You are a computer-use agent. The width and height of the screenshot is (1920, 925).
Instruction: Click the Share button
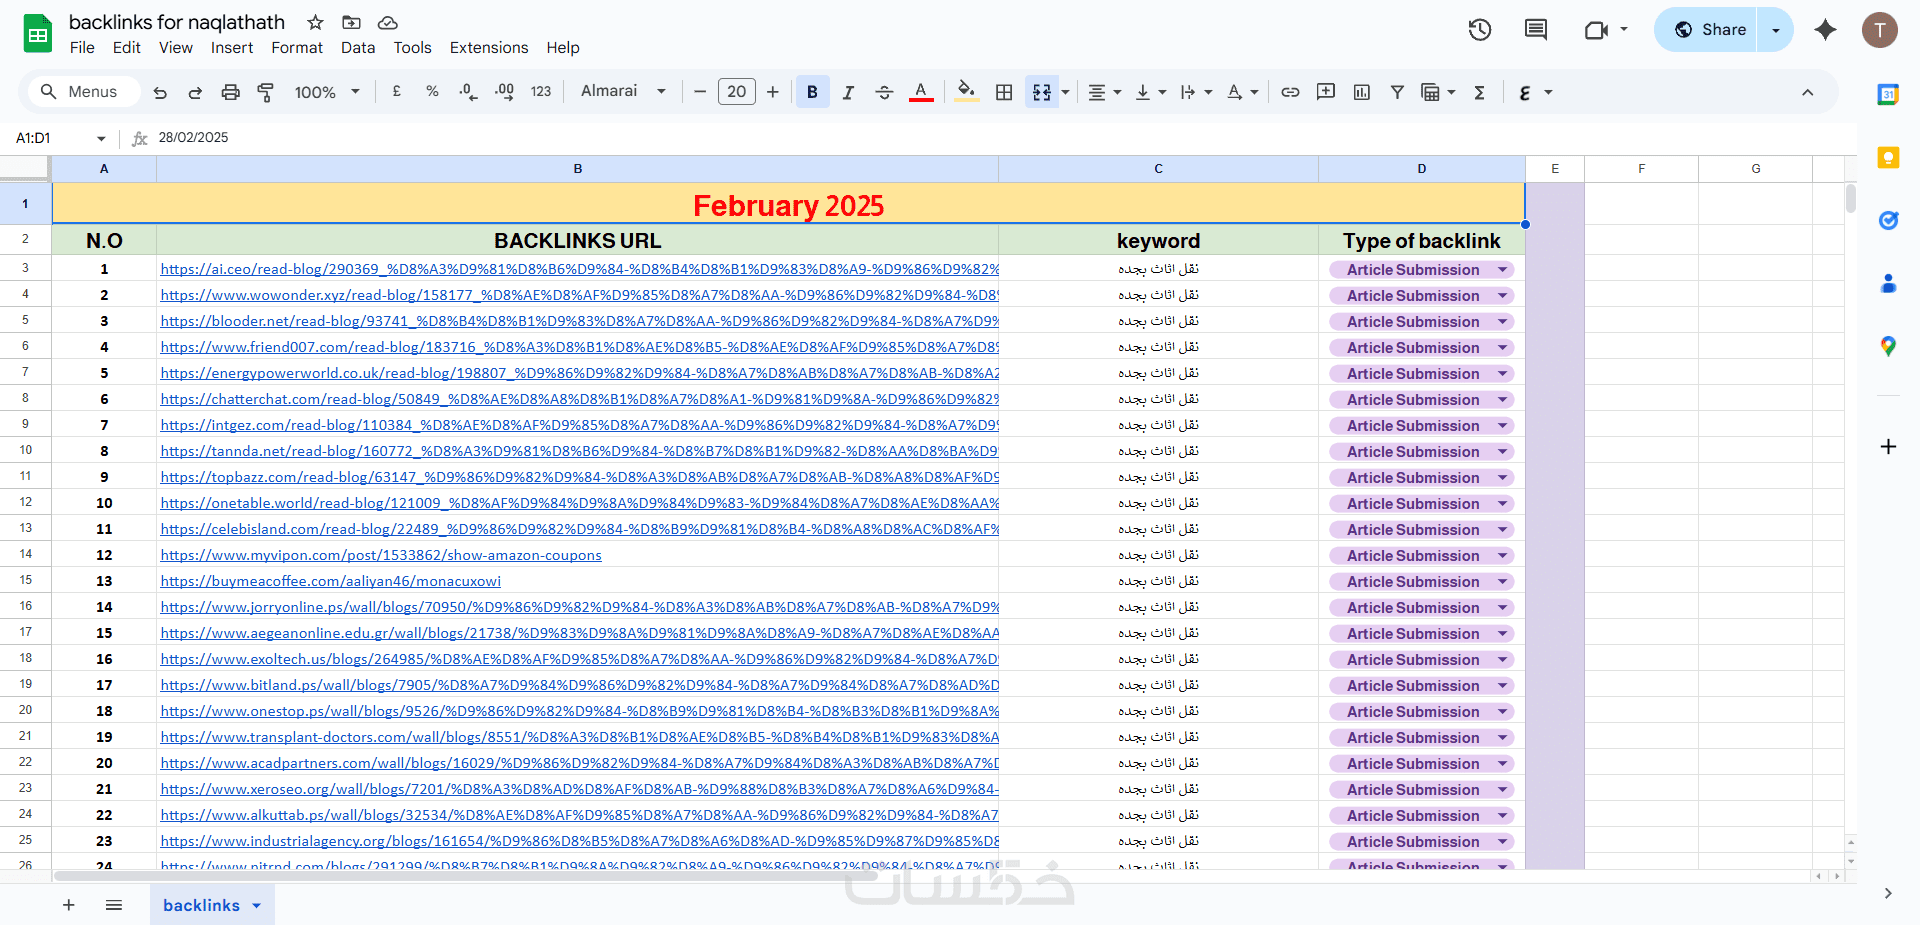[1709, 30]
